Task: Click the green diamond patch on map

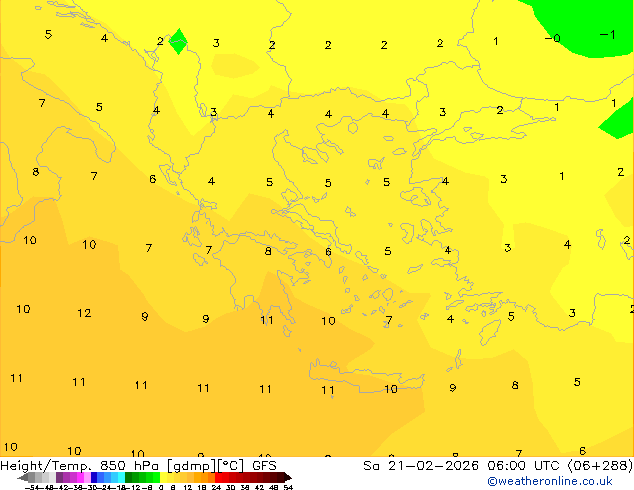Action: click(x=178, y=41)
